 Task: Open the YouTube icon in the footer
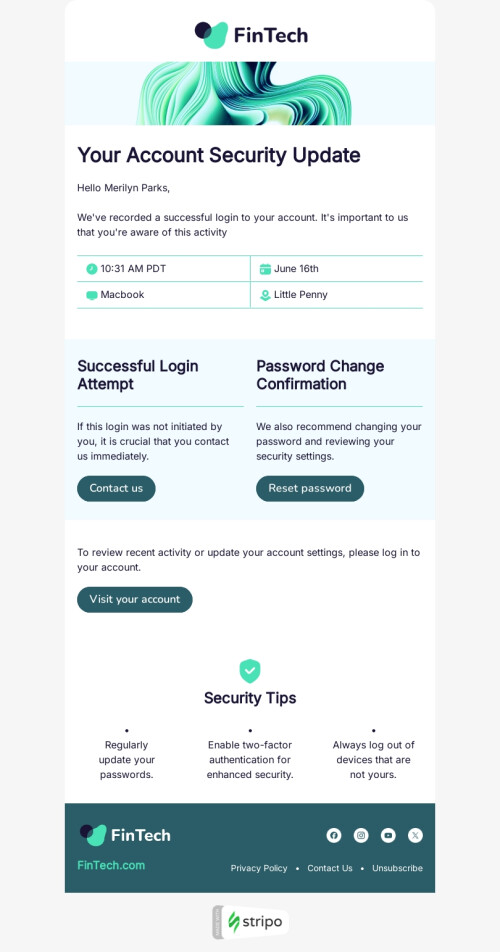pyautogui.click(x=388, y=835)
